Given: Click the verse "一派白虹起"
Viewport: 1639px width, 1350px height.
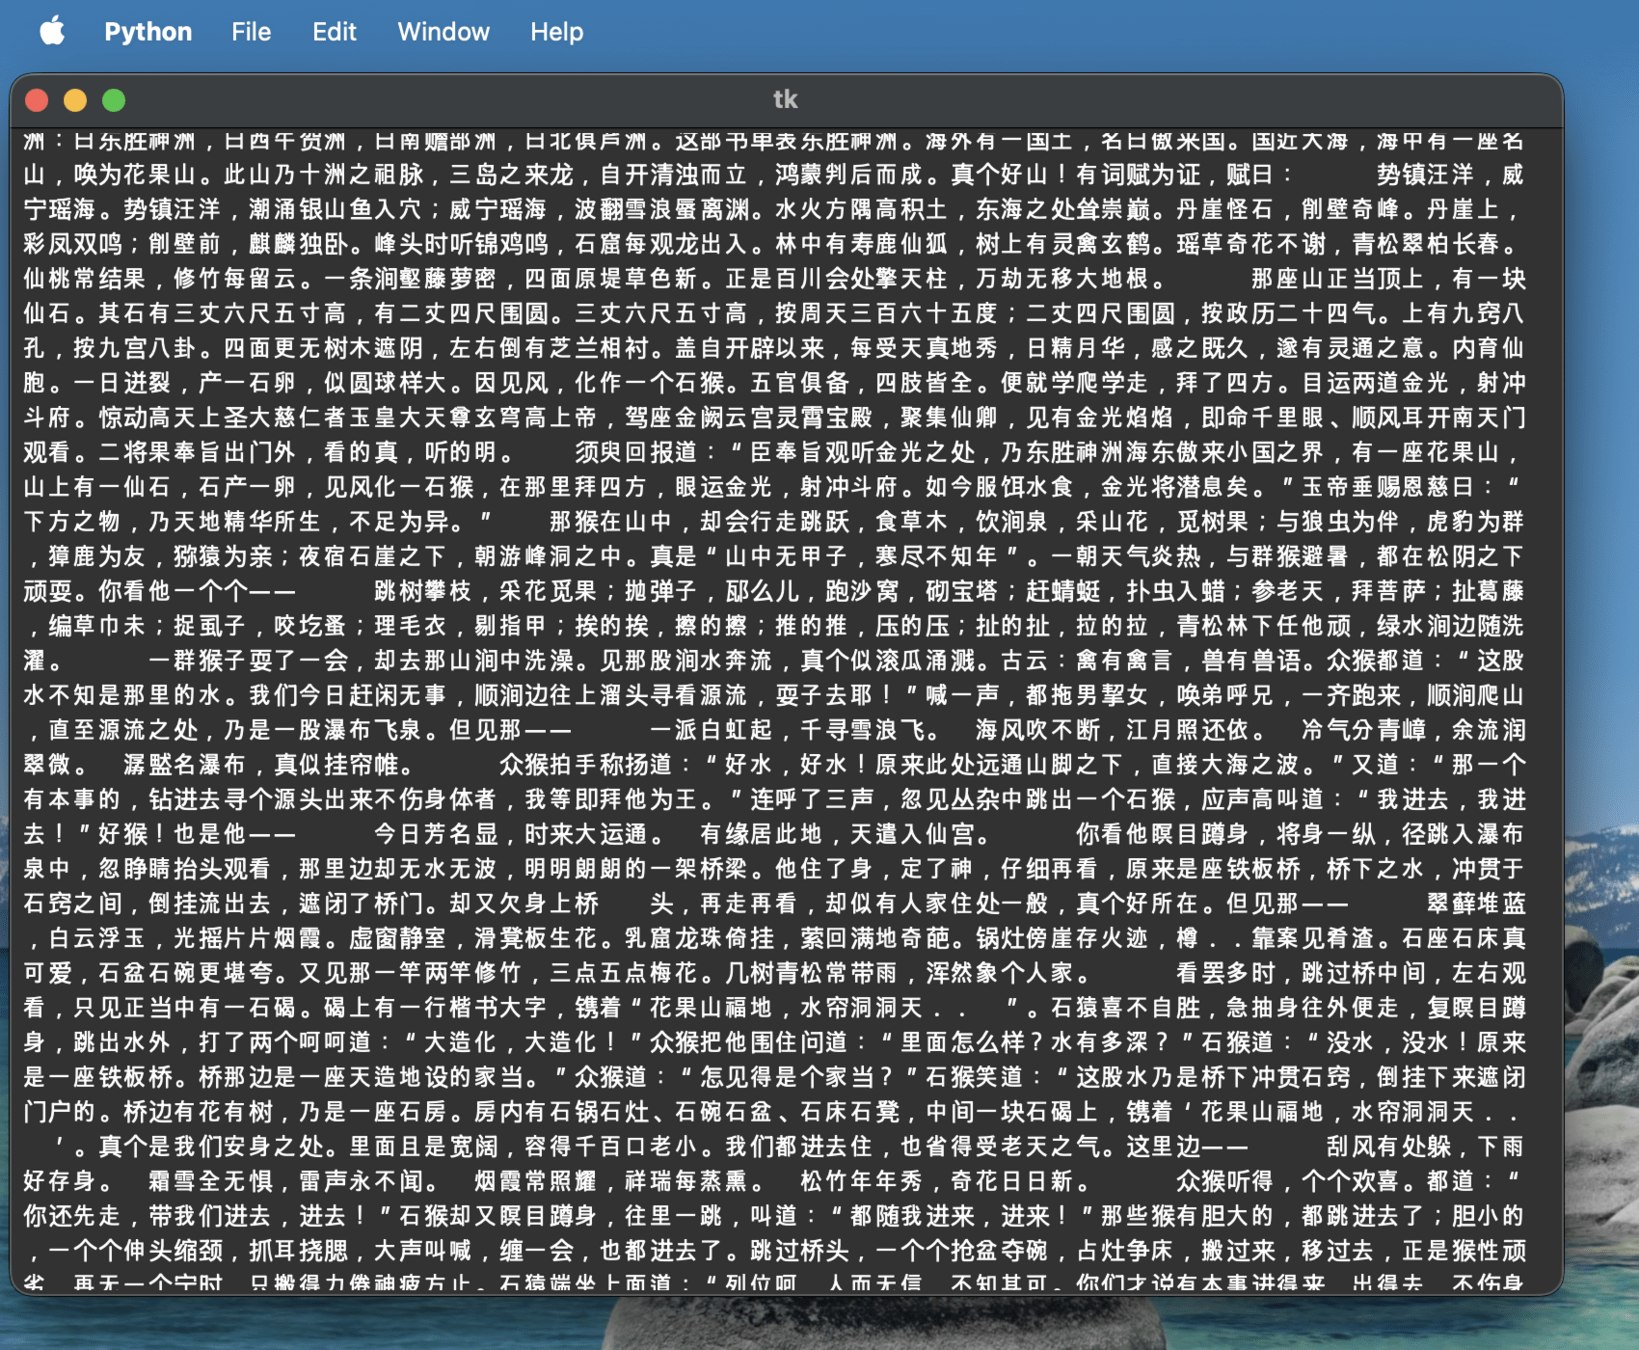Looking at the screenshot, I should [x=711, y=730].
